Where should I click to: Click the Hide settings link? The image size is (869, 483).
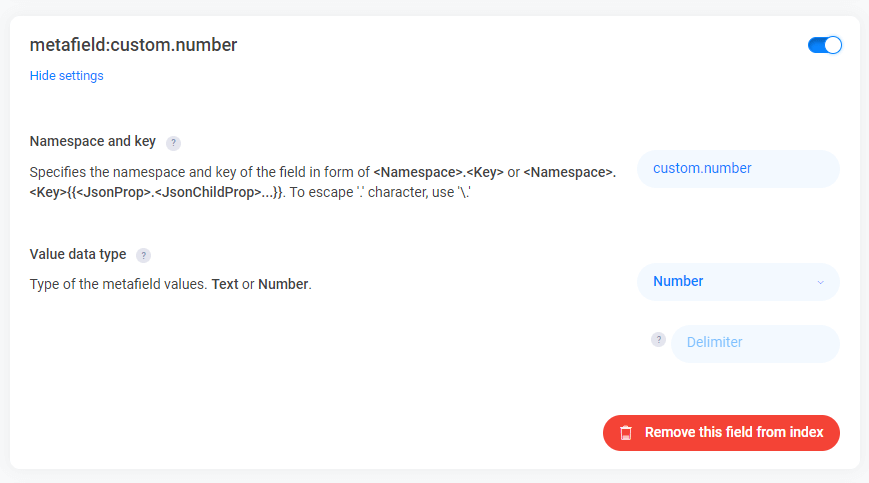click(66, 76)
